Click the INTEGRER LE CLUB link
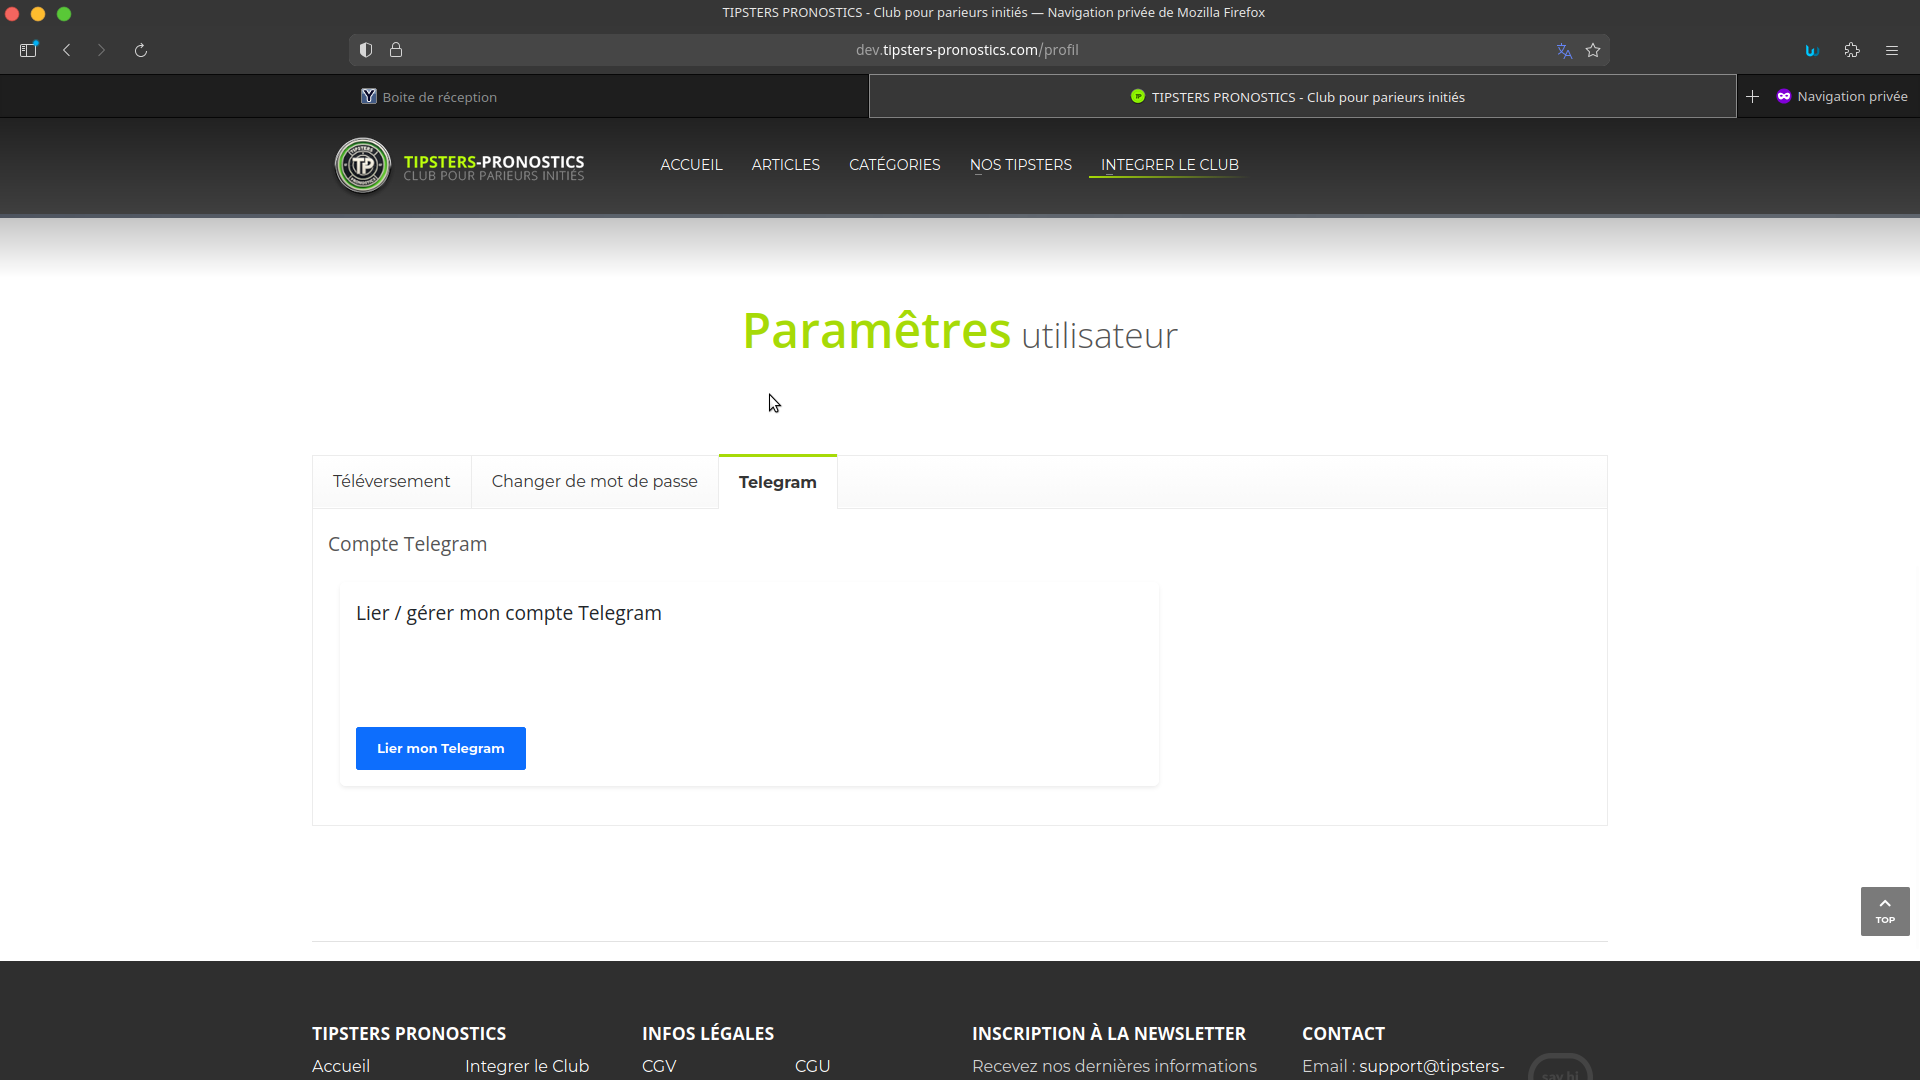The height and width of the screenshot is (1080, 1920). point(1169,165)
